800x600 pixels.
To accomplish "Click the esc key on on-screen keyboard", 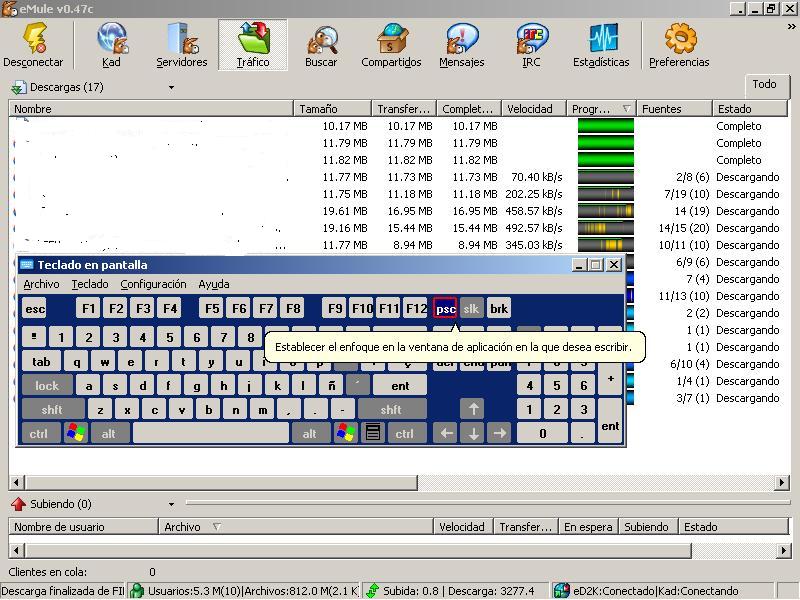I will [35, 309].
